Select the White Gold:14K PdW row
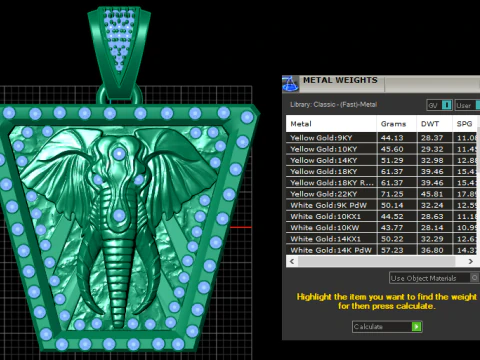 click(x=382, y=250)
